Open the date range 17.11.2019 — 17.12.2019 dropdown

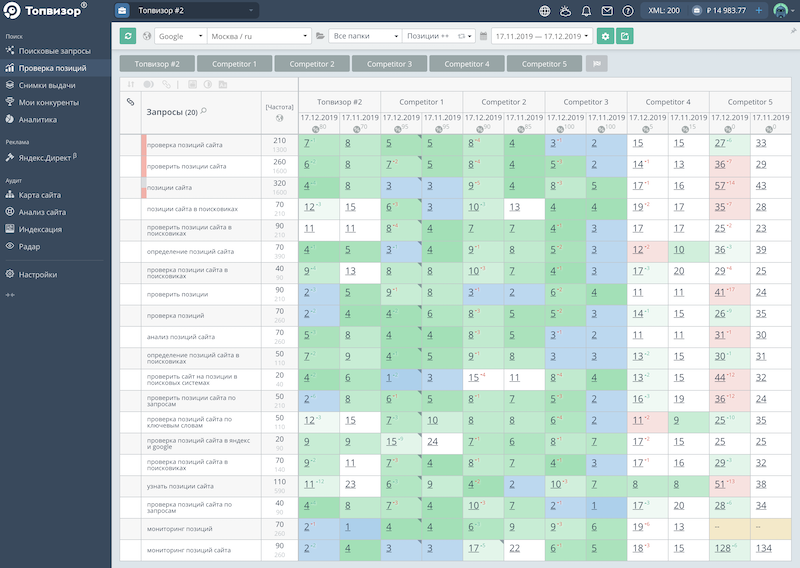pos(542,36)
